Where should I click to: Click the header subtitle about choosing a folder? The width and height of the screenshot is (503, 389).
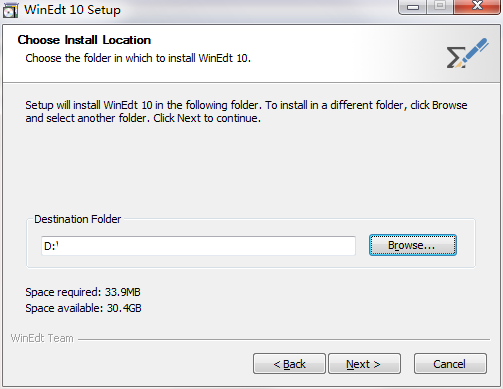138,58
